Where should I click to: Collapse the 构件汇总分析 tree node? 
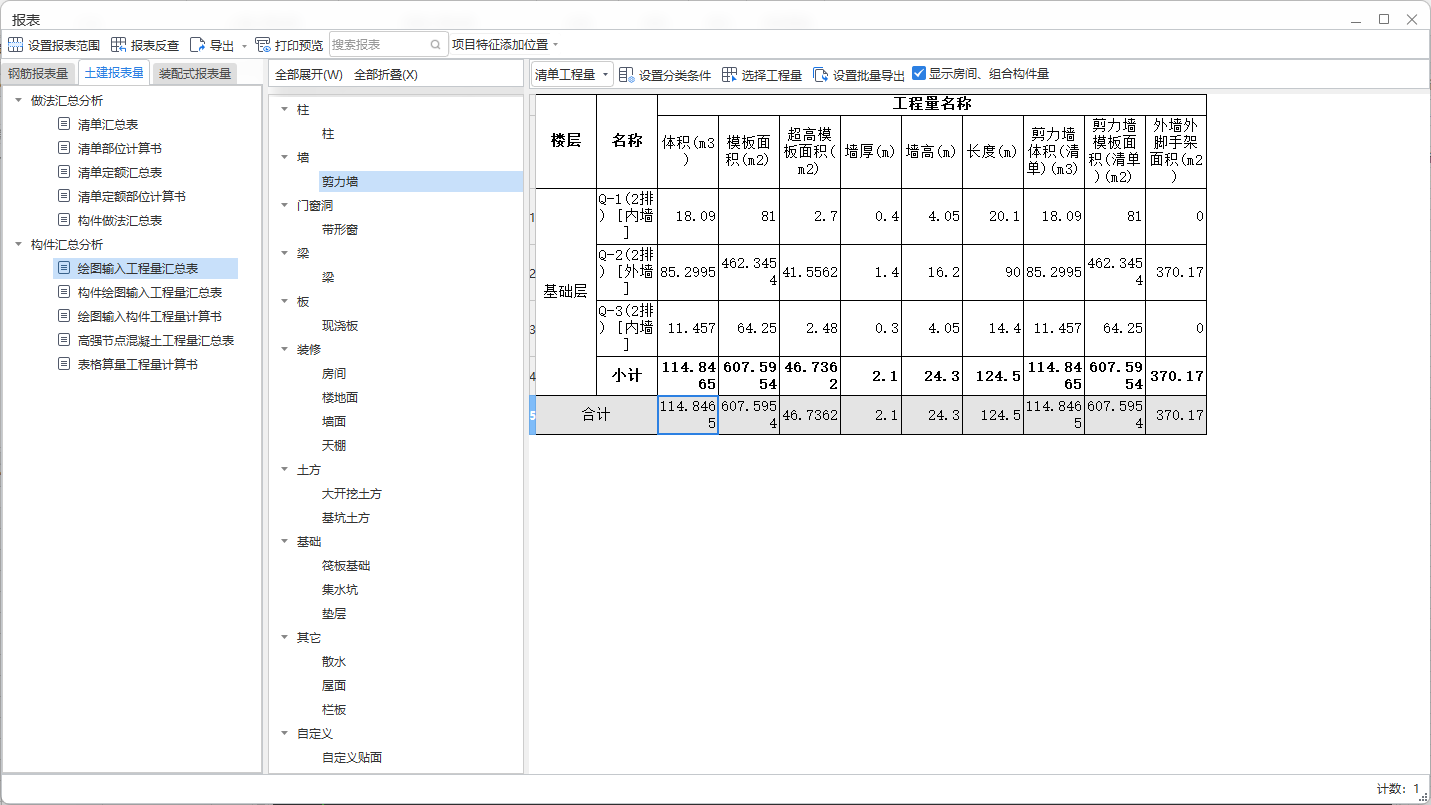click(19, 245)
